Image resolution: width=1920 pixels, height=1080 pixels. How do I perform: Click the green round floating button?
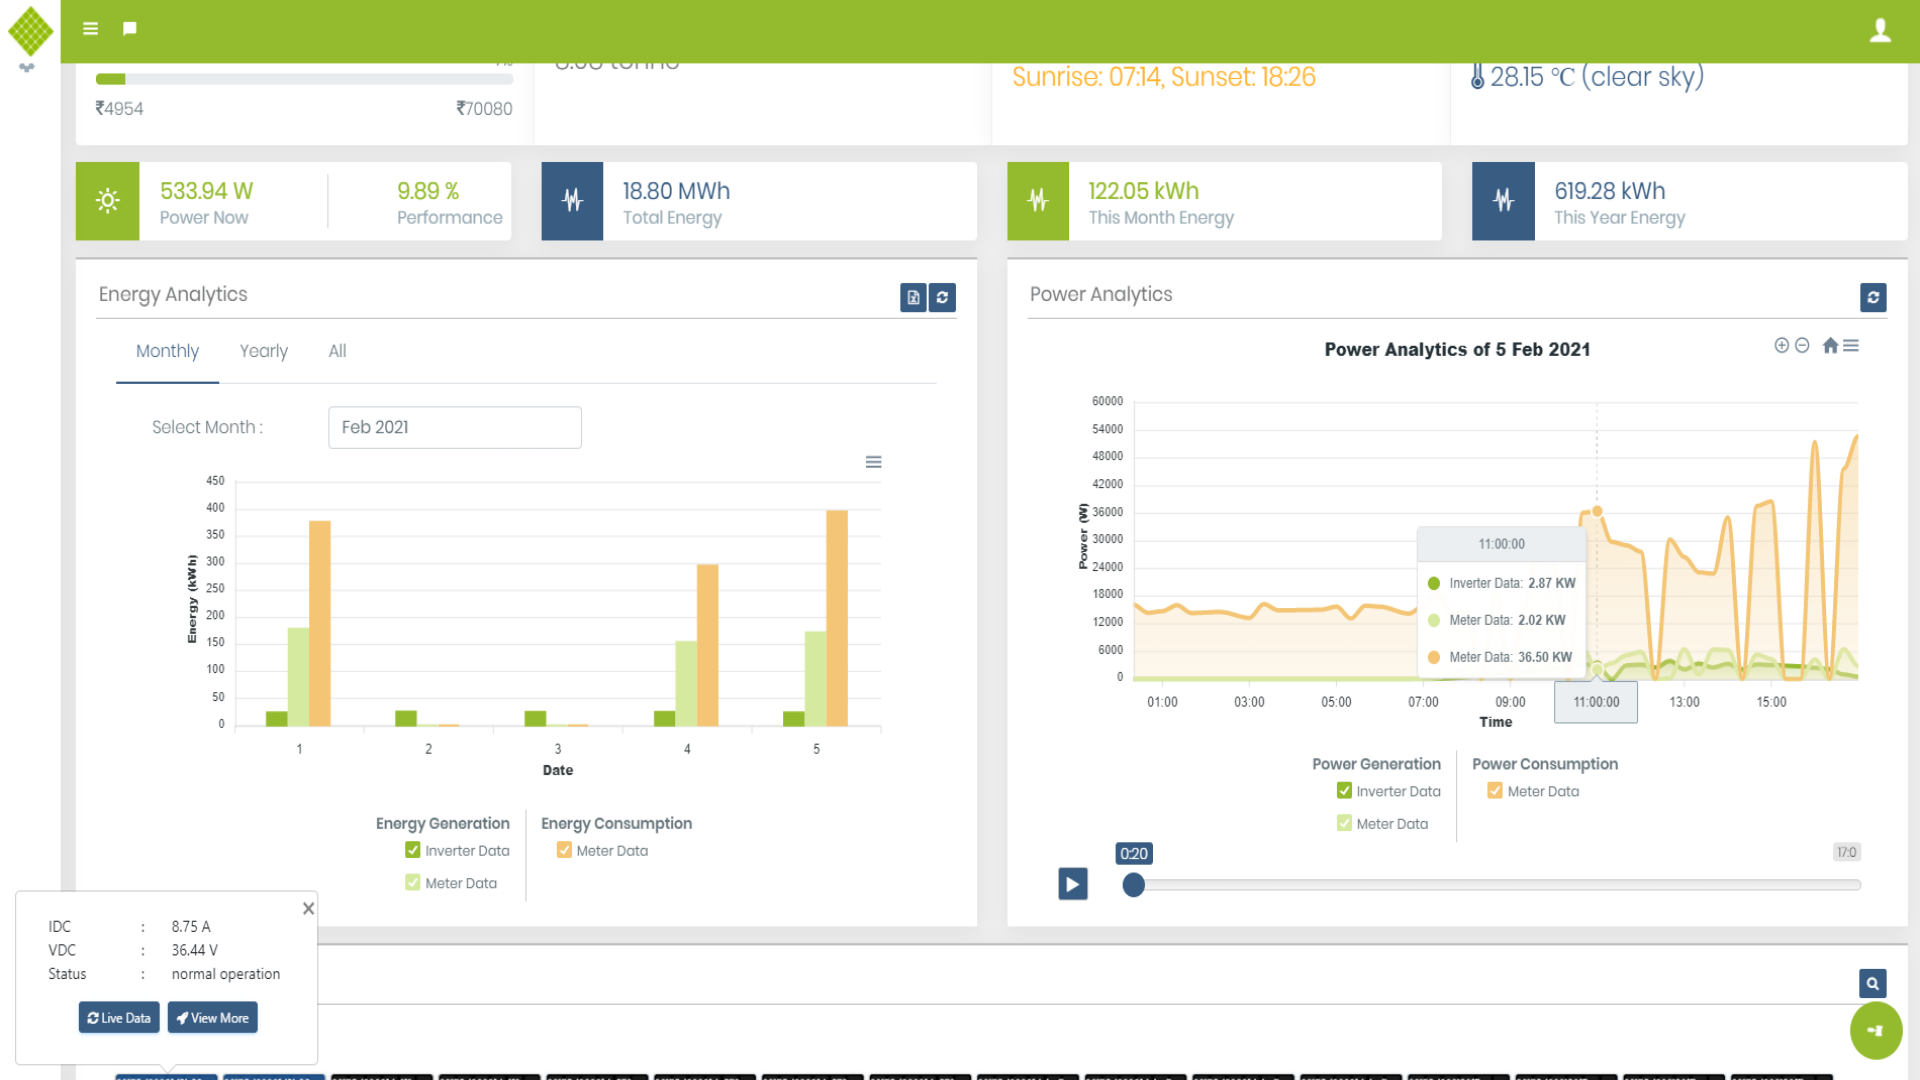[1875, 1030]
